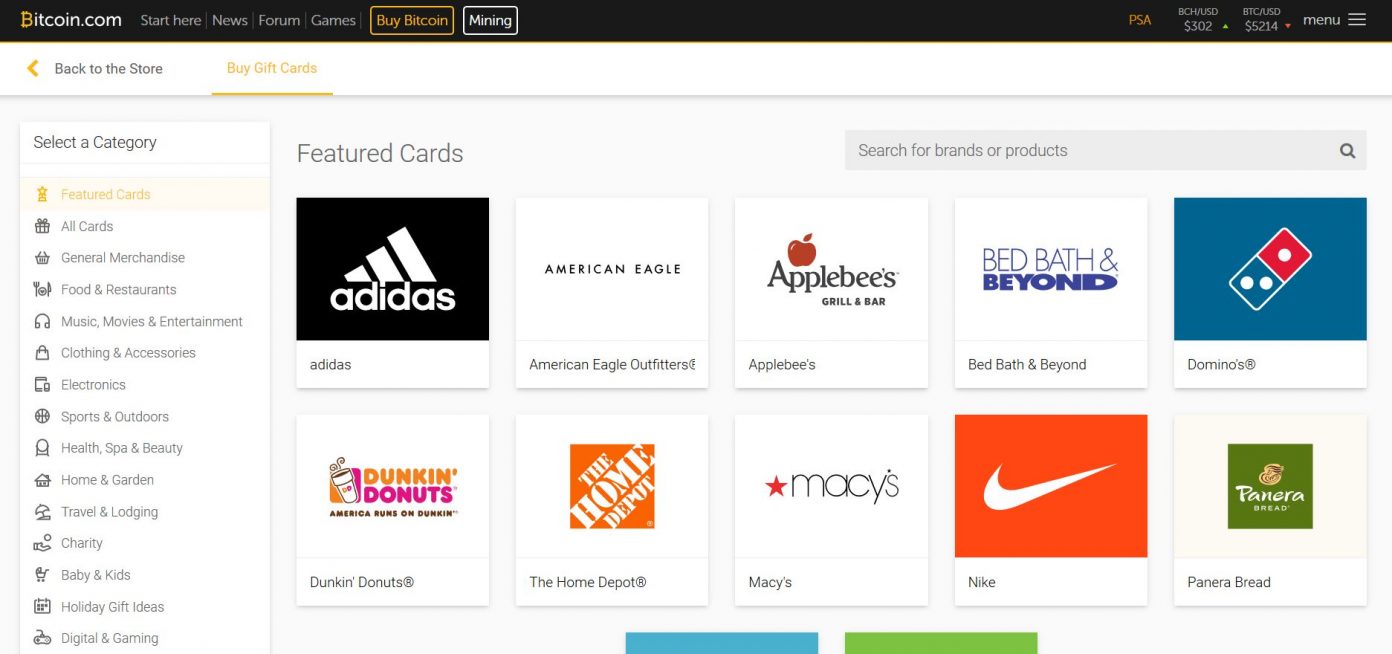Click the Holiday Gift Ideas calendar icon
This screenshot has width=1392, height=654.
(42, 607)
